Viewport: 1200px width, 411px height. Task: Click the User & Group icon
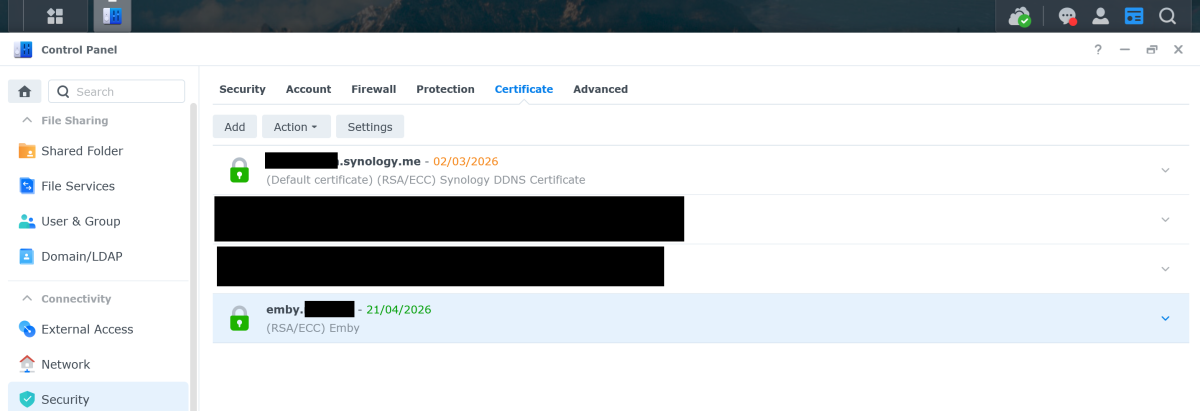click(x=27, y=221)
